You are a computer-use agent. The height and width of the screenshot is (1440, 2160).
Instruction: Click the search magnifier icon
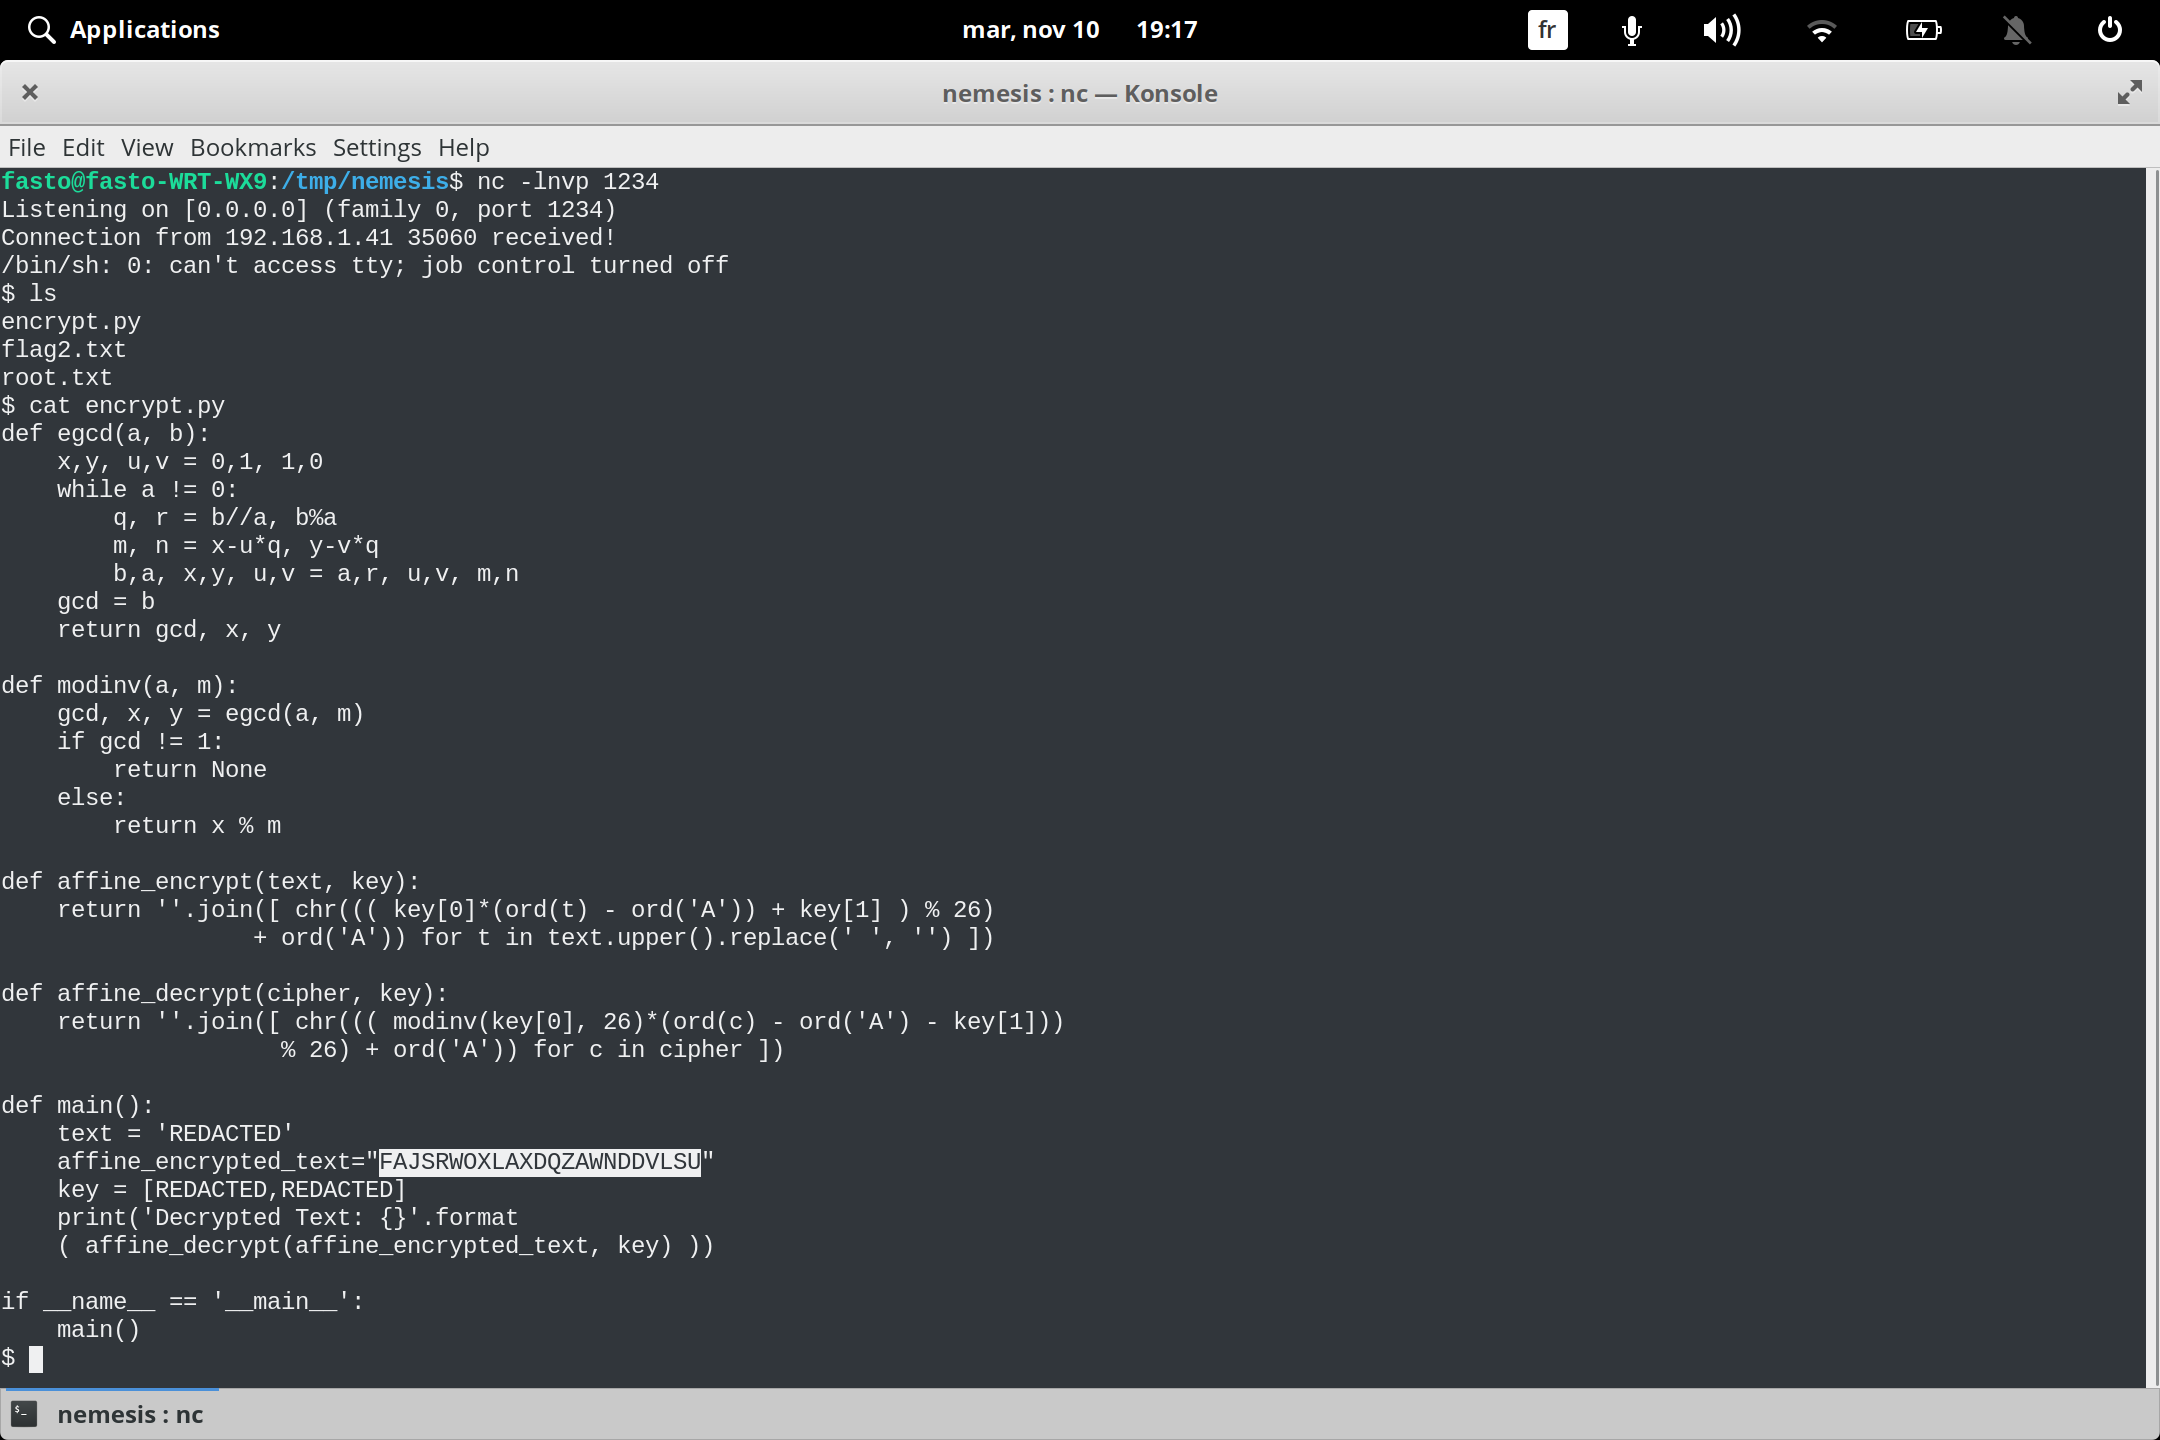(41, 29)
